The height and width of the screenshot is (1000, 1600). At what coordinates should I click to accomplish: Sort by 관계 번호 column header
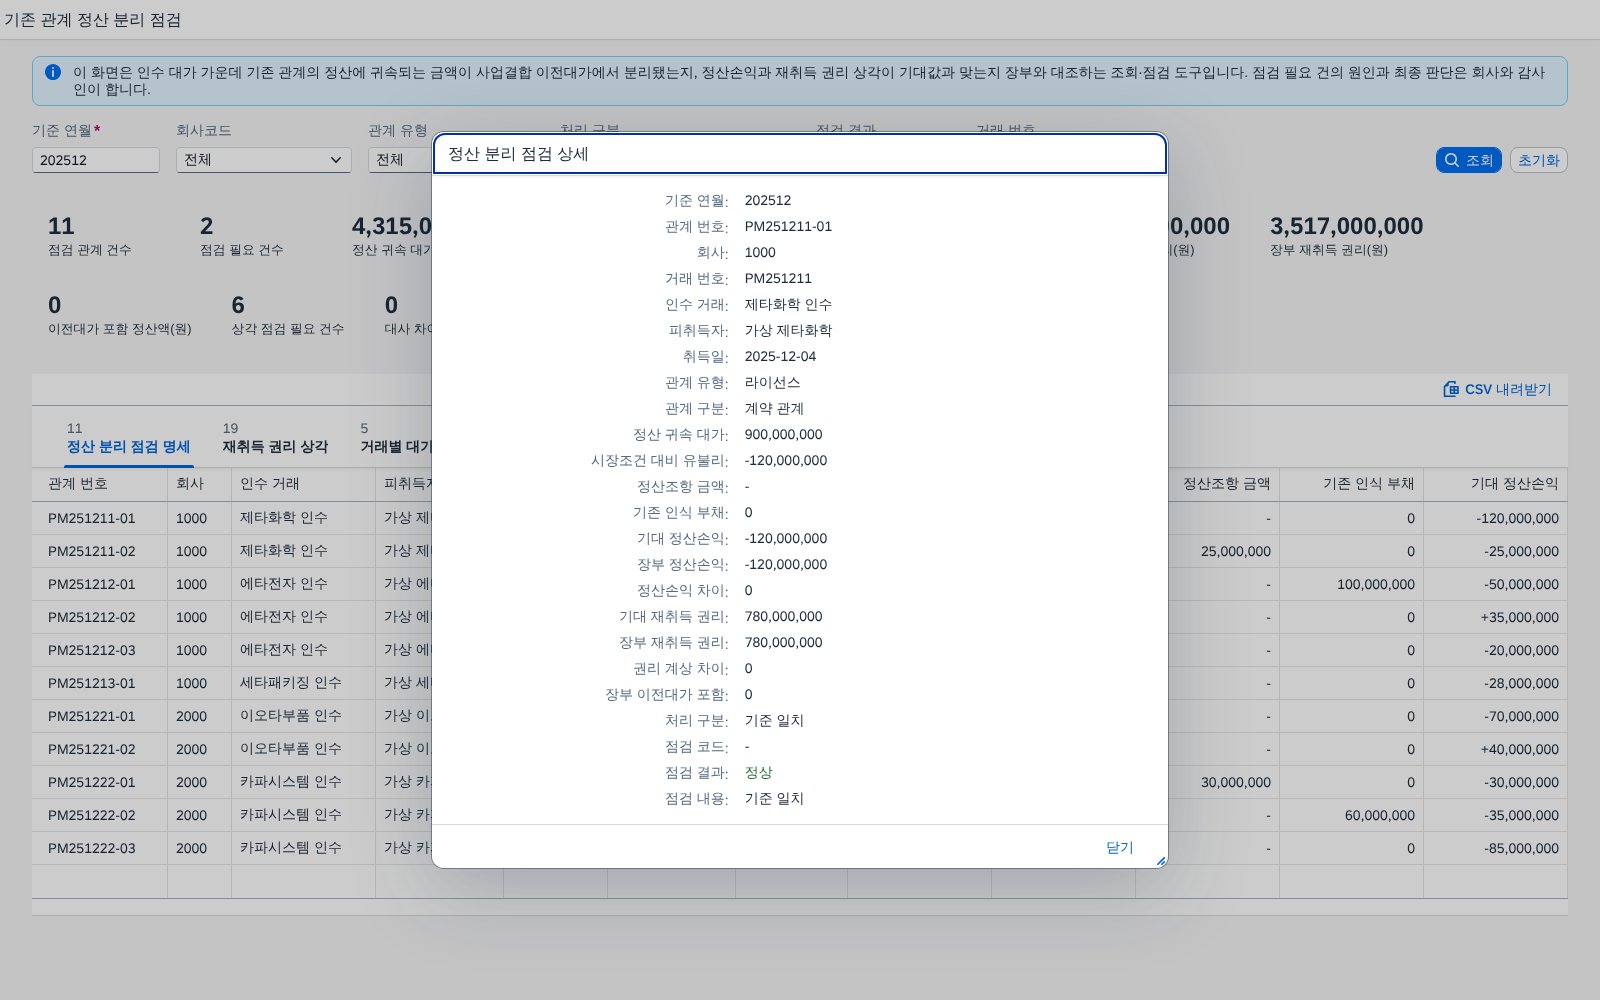pos(99,484)
